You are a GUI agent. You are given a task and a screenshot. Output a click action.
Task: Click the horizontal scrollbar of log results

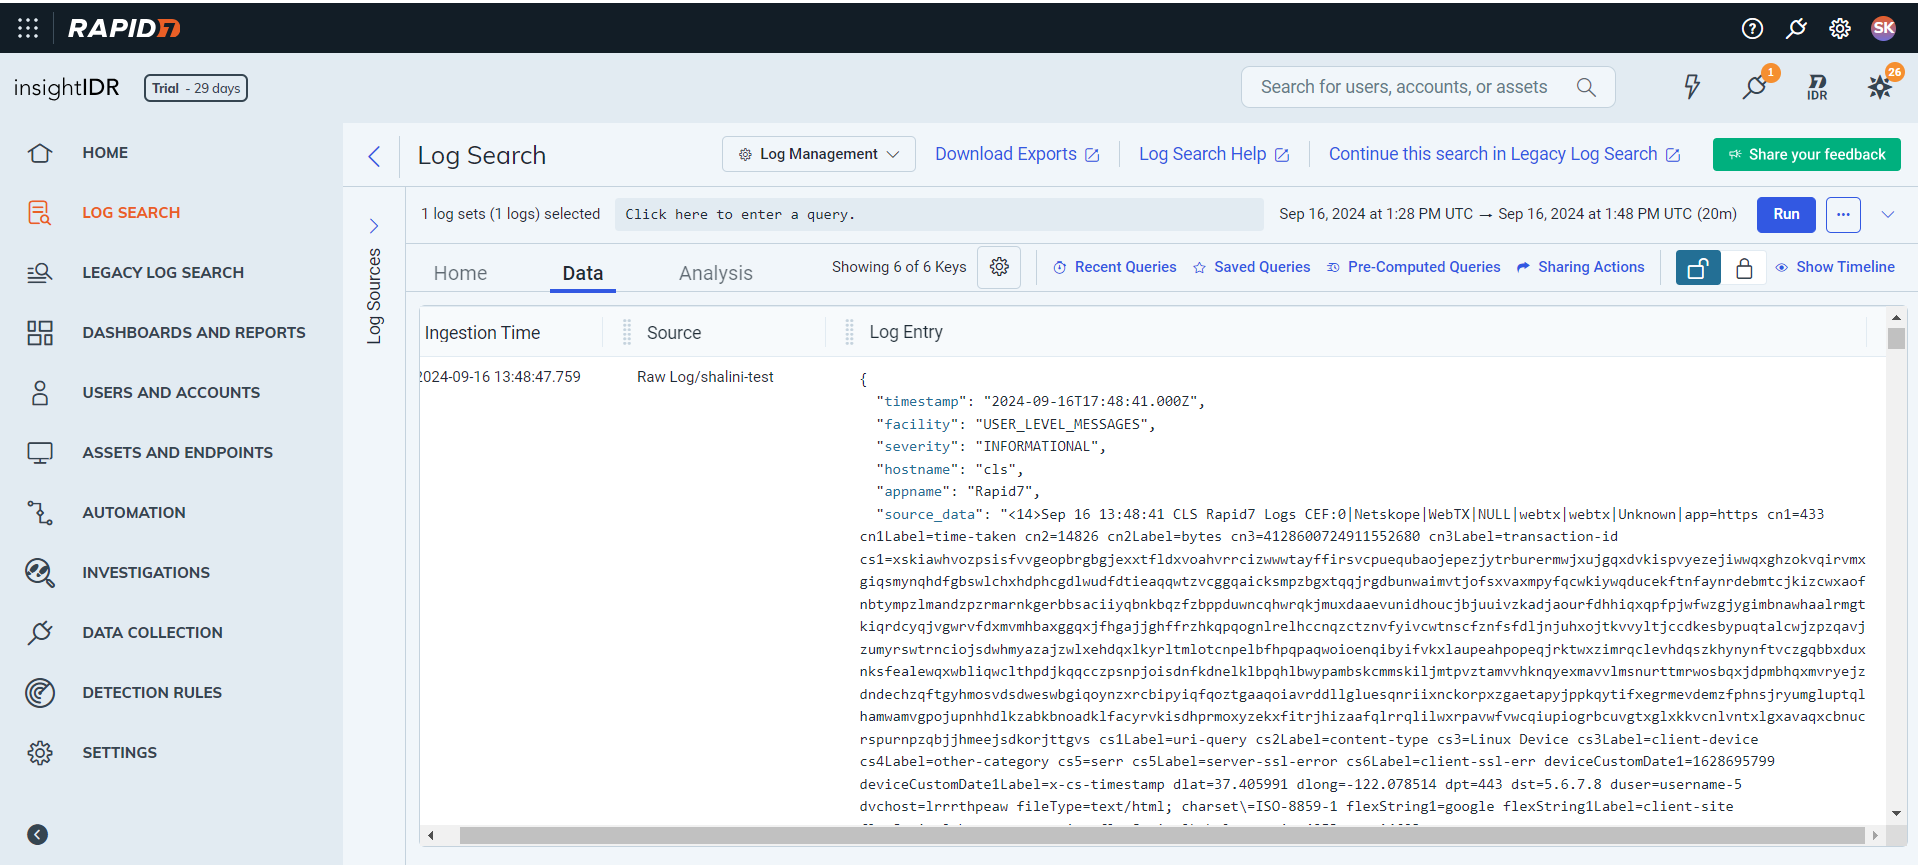(x=1162, y=835)
